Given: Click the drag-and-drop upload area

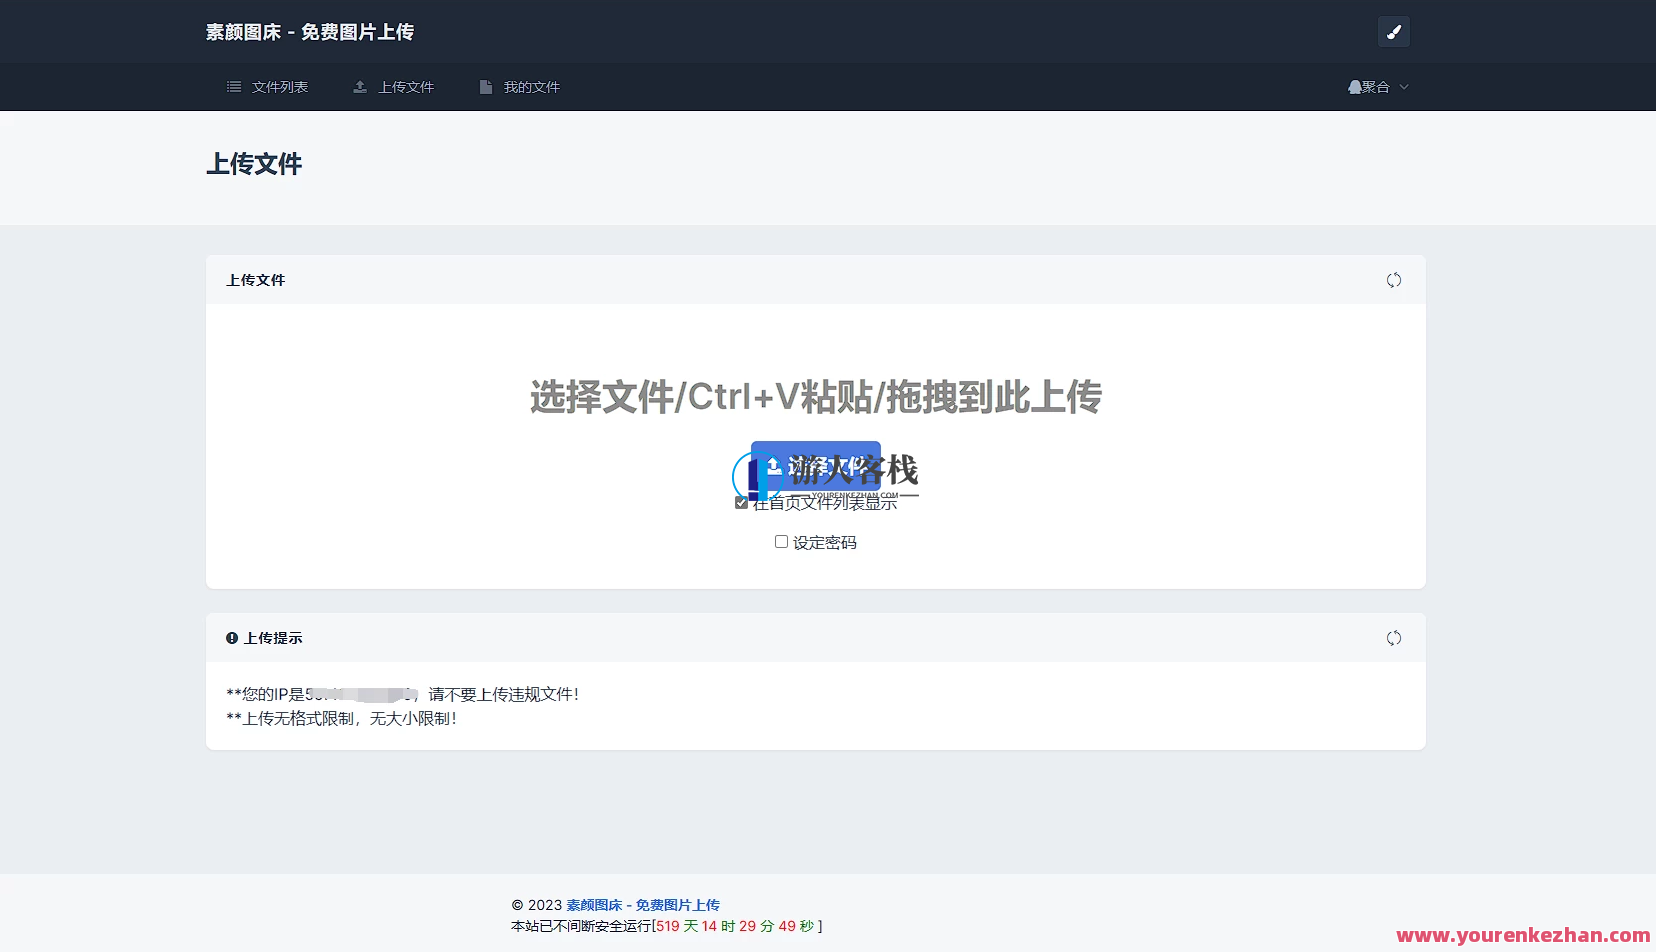Looking at the screenshot, I should 815,397.
